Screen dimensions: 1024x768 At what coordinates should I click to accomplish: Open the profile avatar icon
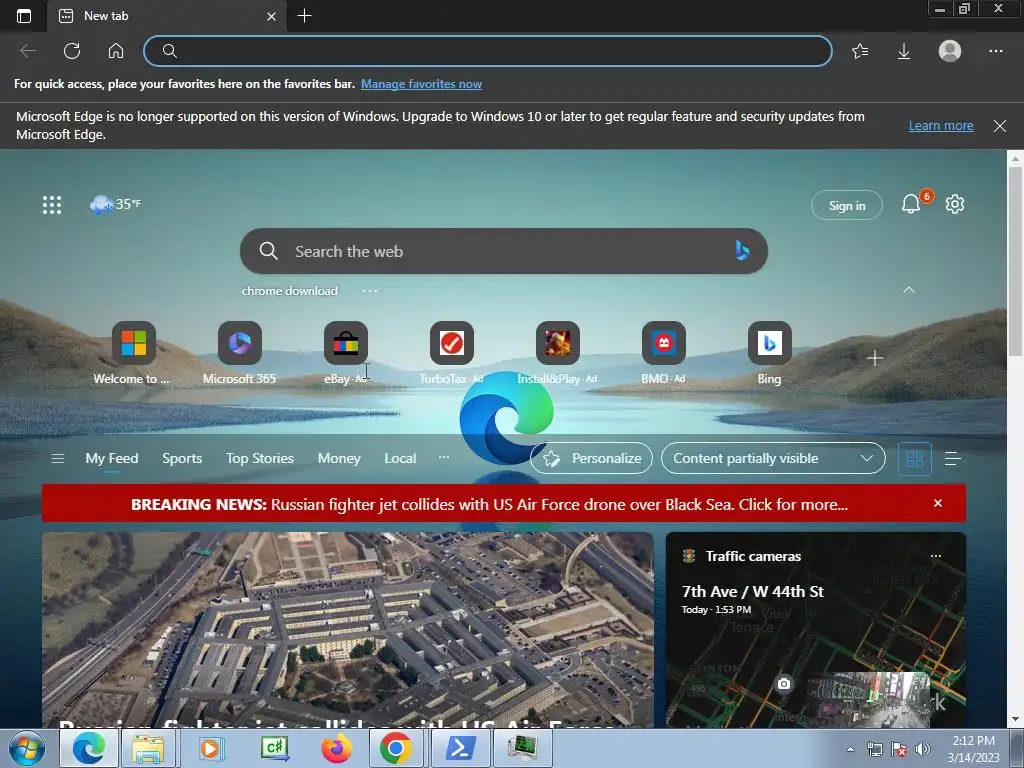point(950,51)
